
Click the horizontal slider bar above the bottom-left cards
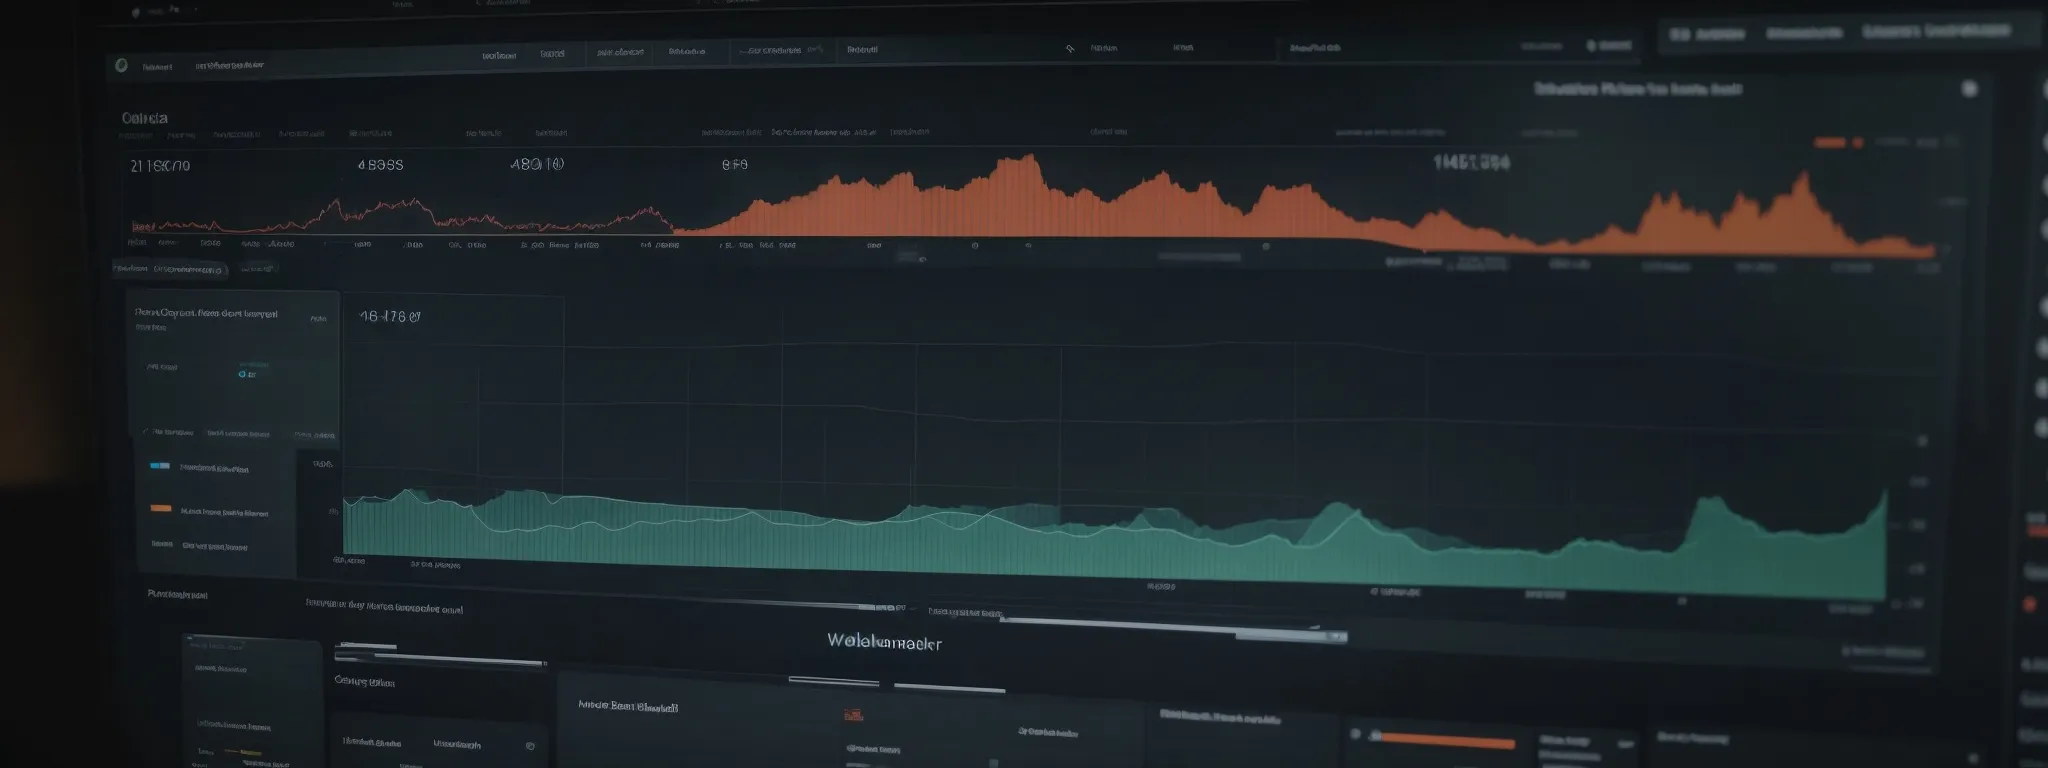440,660
